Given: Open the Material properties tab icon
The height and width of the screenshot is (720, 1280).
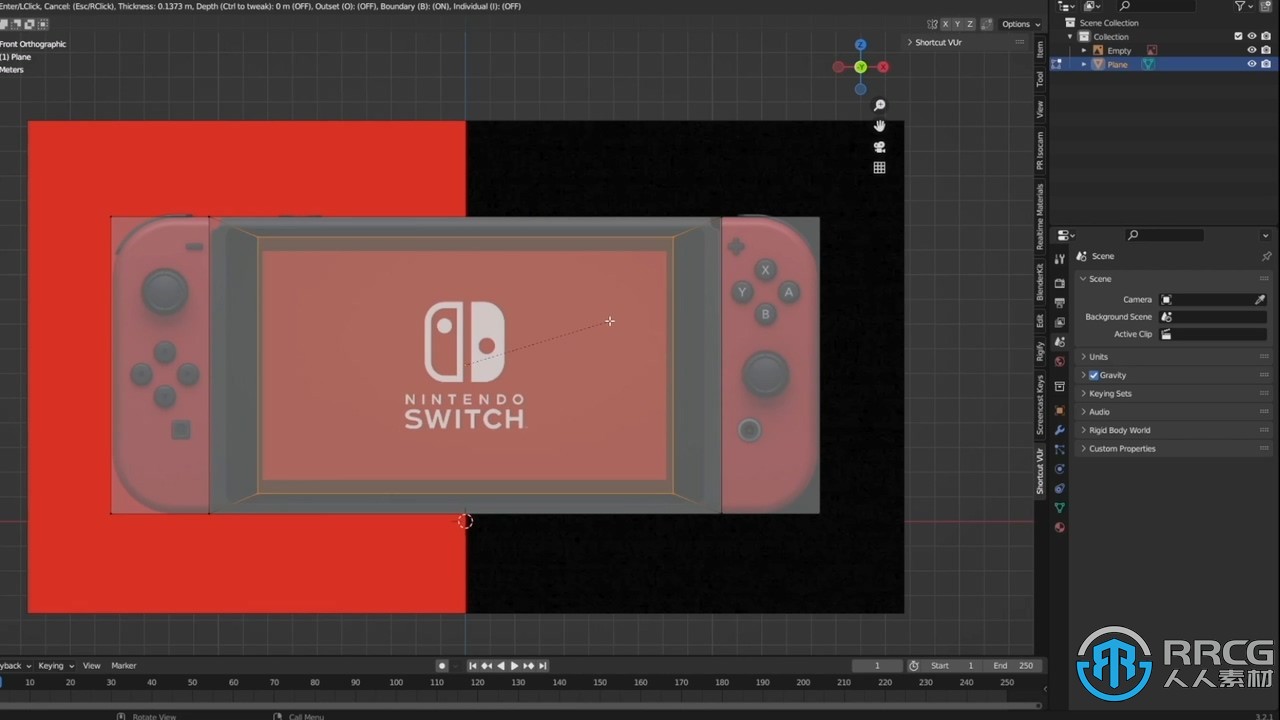Looking at the screenshot, I should pos(1060,527).
